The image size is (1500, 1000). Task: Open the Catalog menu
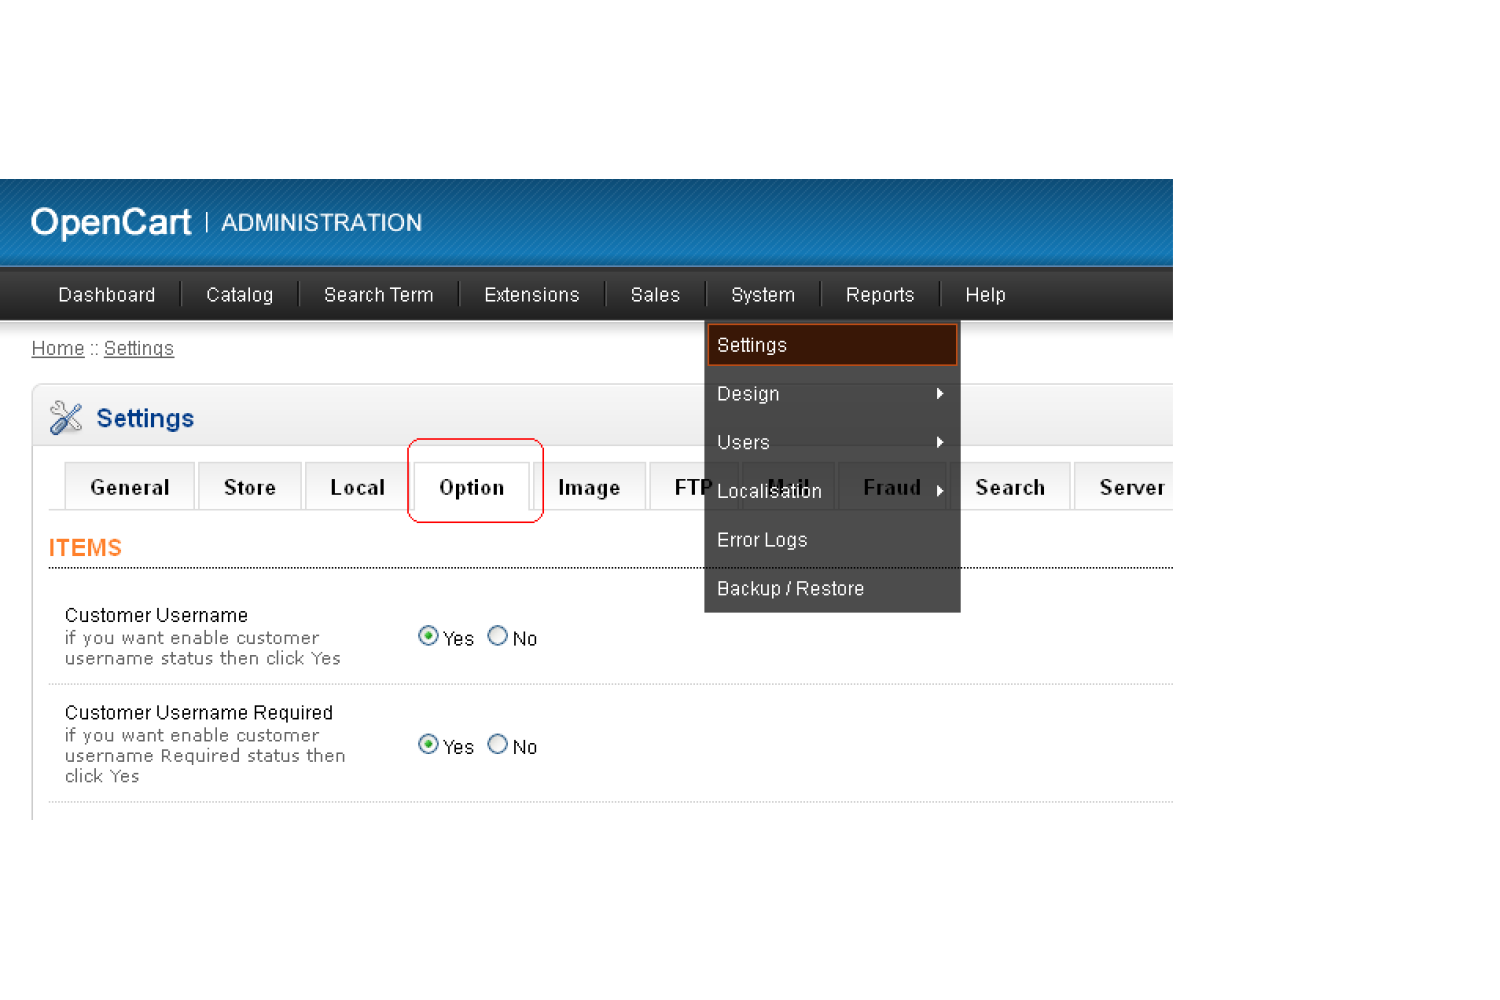239,295
